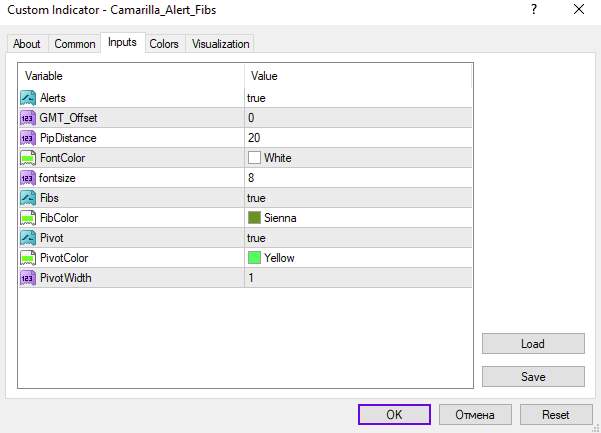The width and height of the screenshot is (601, 433).
Task: Click the PipDistance integer type icon
Action: coord(28,138)
